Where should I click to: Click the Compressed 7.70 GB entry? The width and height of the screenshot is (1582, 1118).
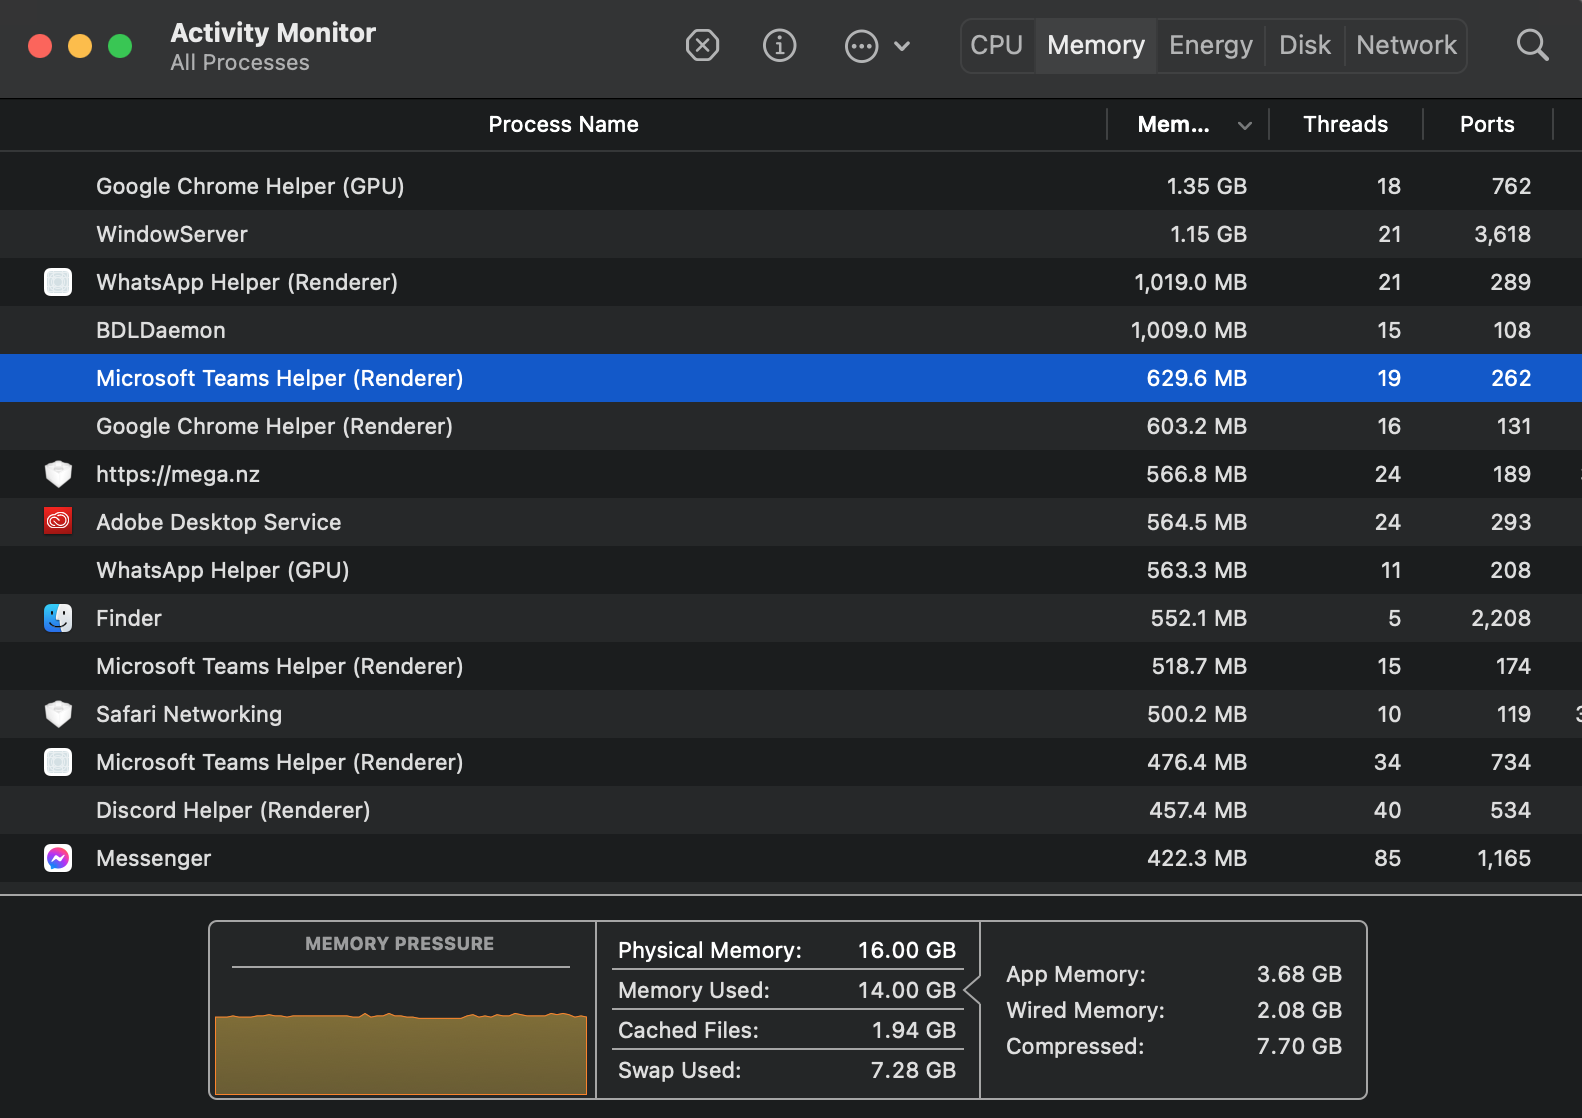[x=1174, y=1046]
